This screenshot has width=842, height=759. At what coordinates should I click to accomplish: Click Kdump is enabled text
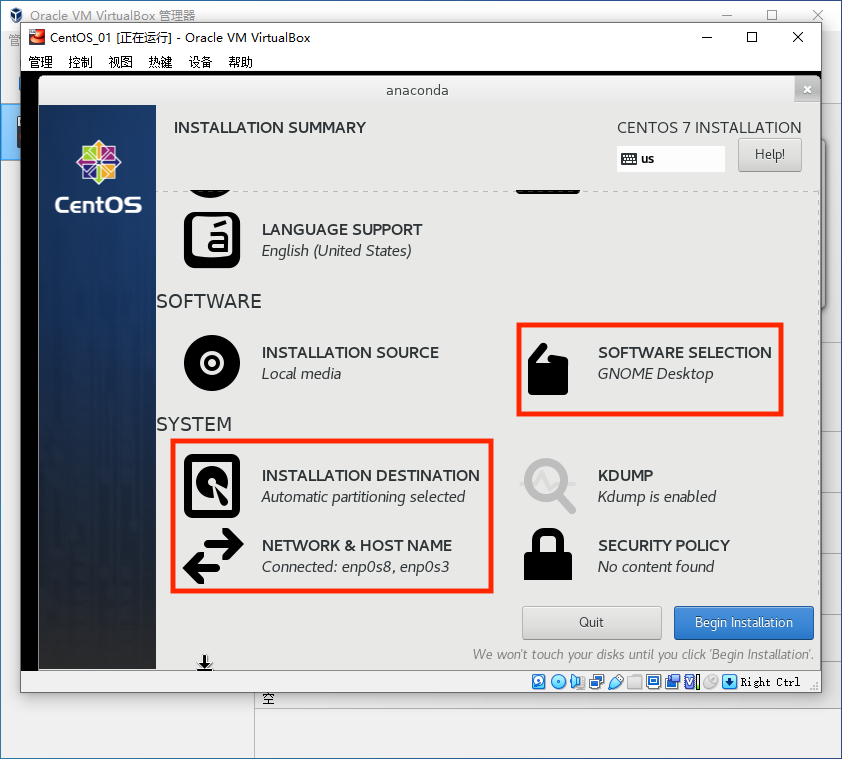coord(657,497)
